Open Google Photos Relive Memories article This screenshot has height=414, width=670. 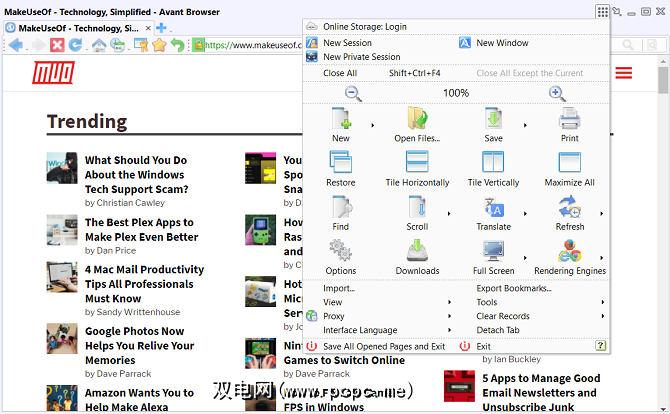click(139, 346)
